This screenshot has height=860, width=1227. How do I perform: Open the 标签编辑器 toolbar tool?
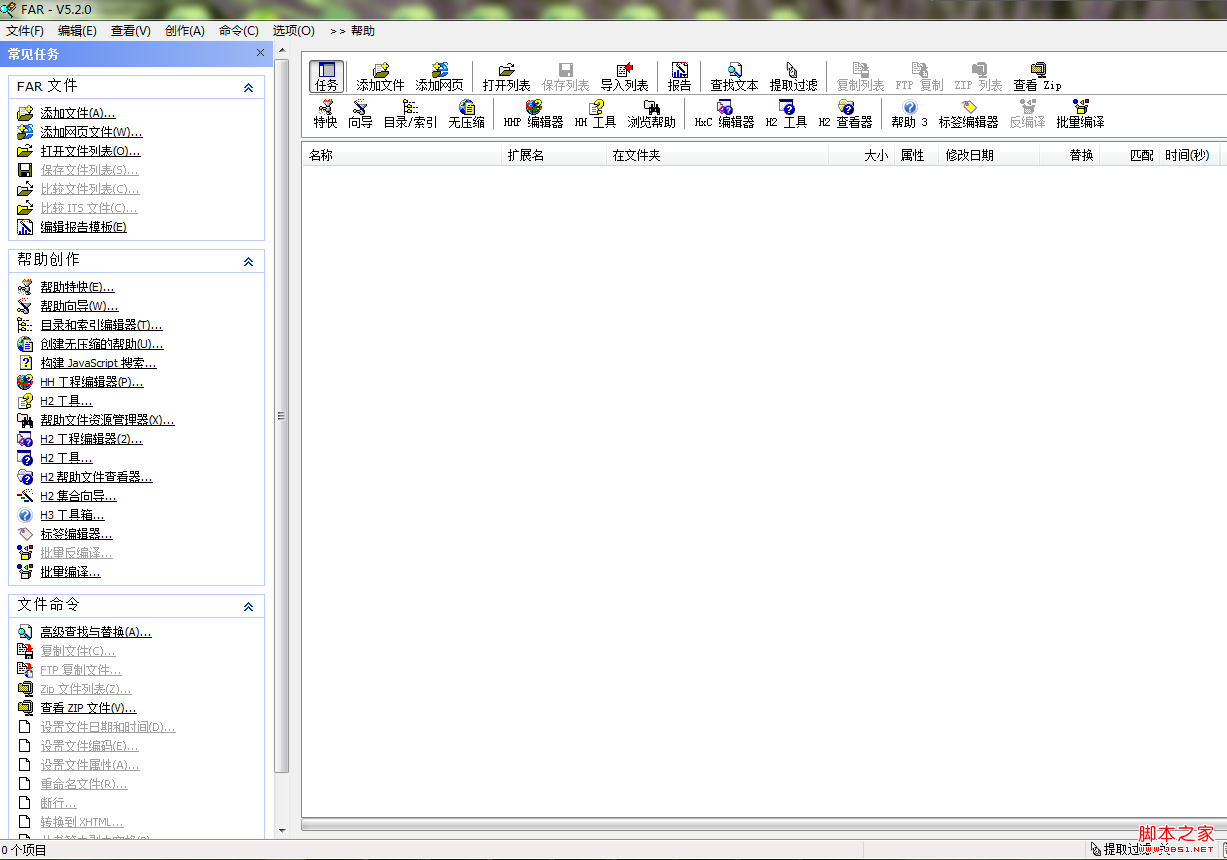[x=968, y=114]
